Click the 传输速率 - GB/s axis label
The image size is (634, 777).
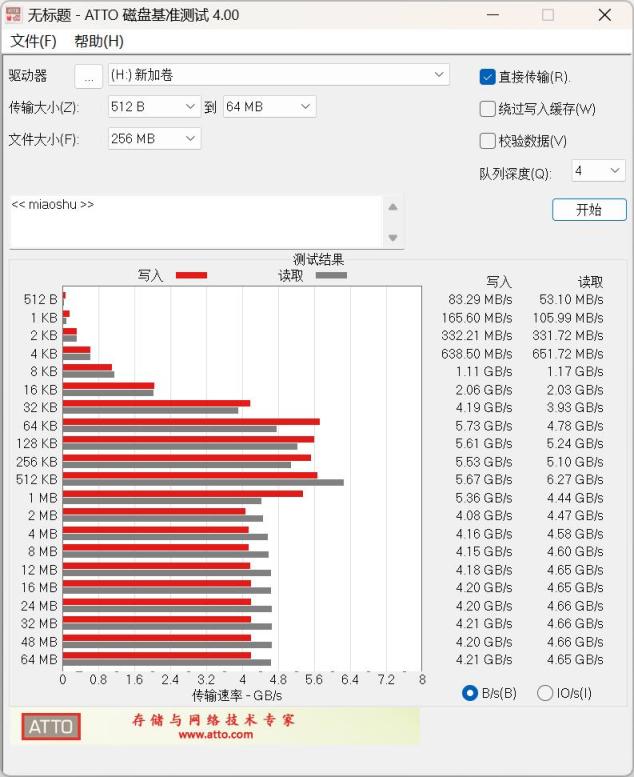pos(237,696)
